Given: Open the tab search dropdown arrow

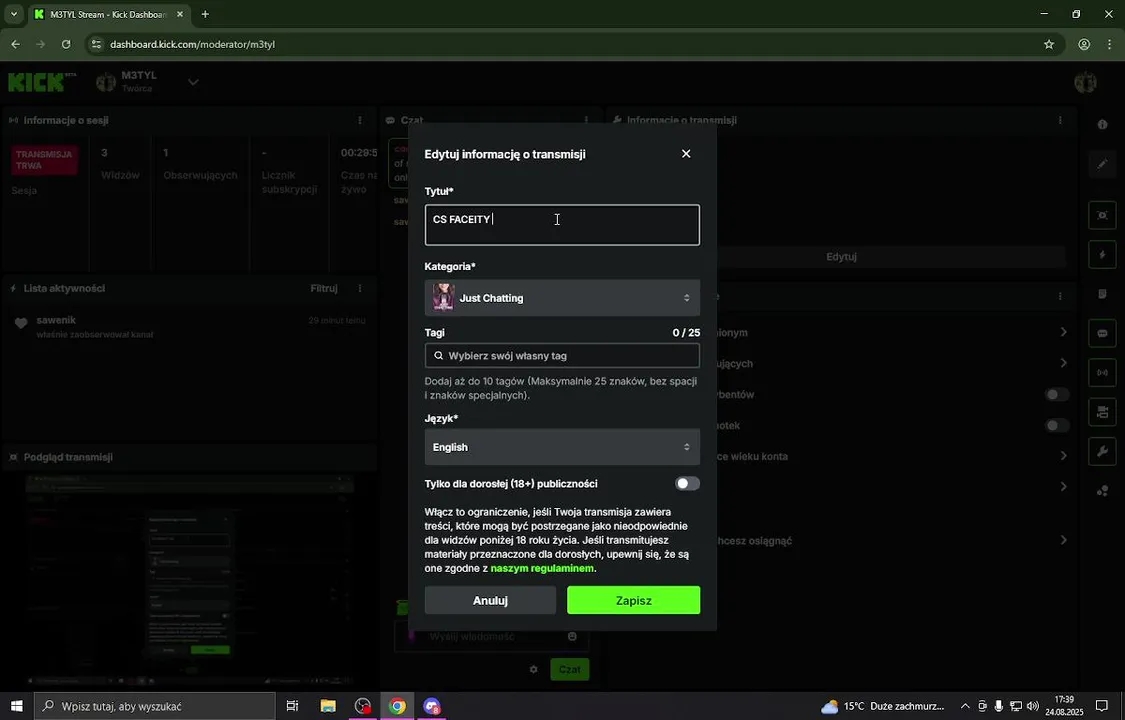Looking at the screenshot, I should [13, 14].
